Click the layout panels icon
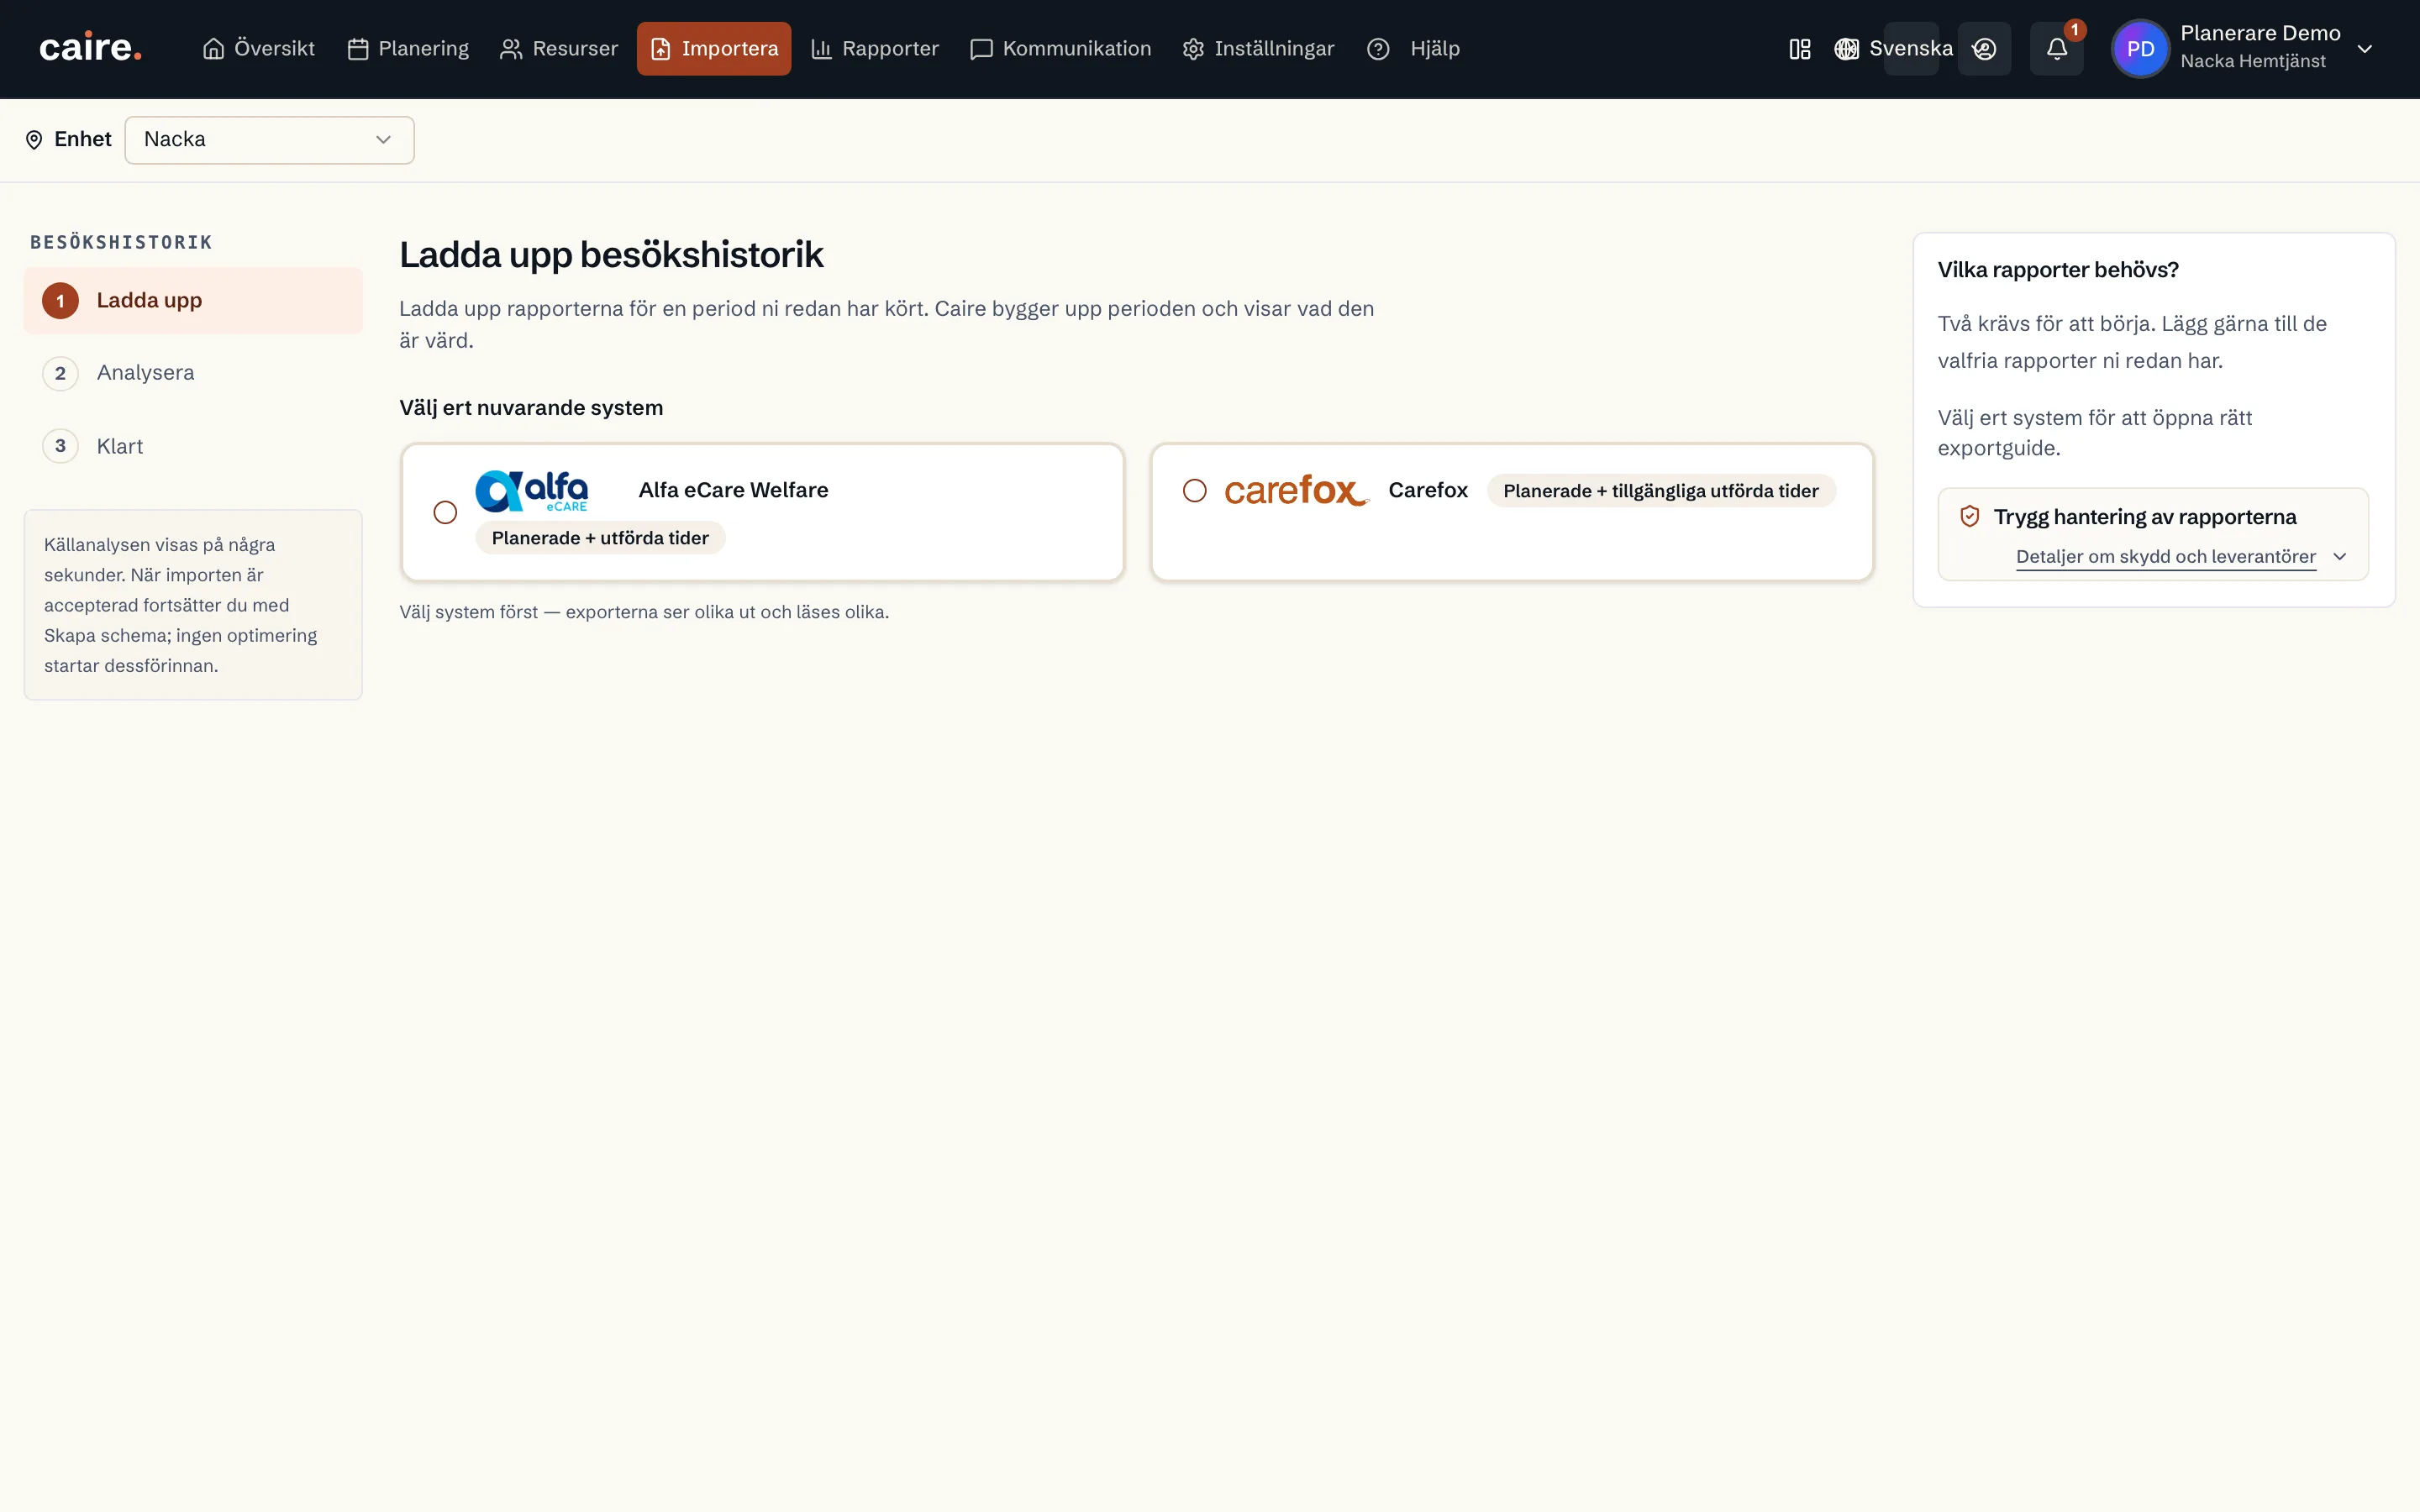This screenshot has width=2420, height=1512. pyautogui.click(x=1800, y=48)
